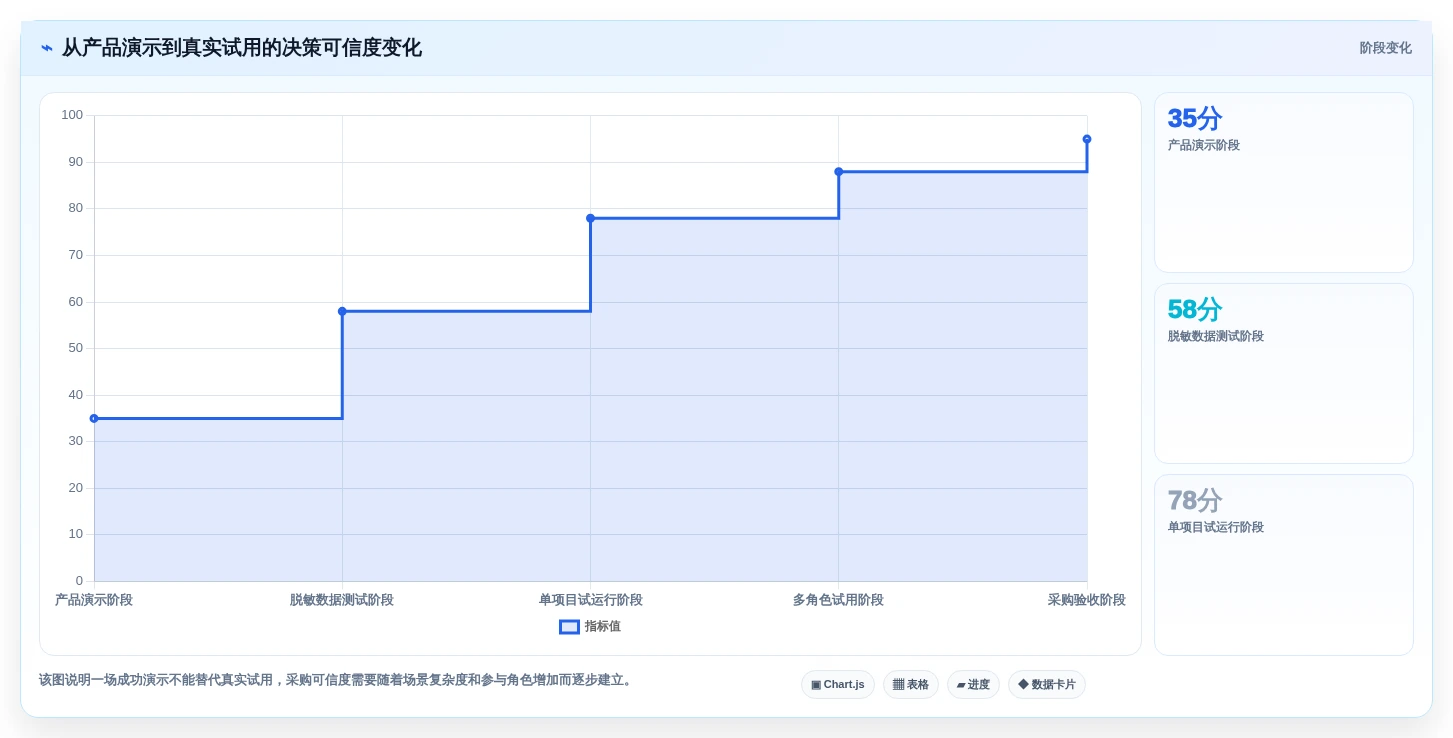
Task: Click the data point at 产品演示阶段 (35)
Action: 94,419
